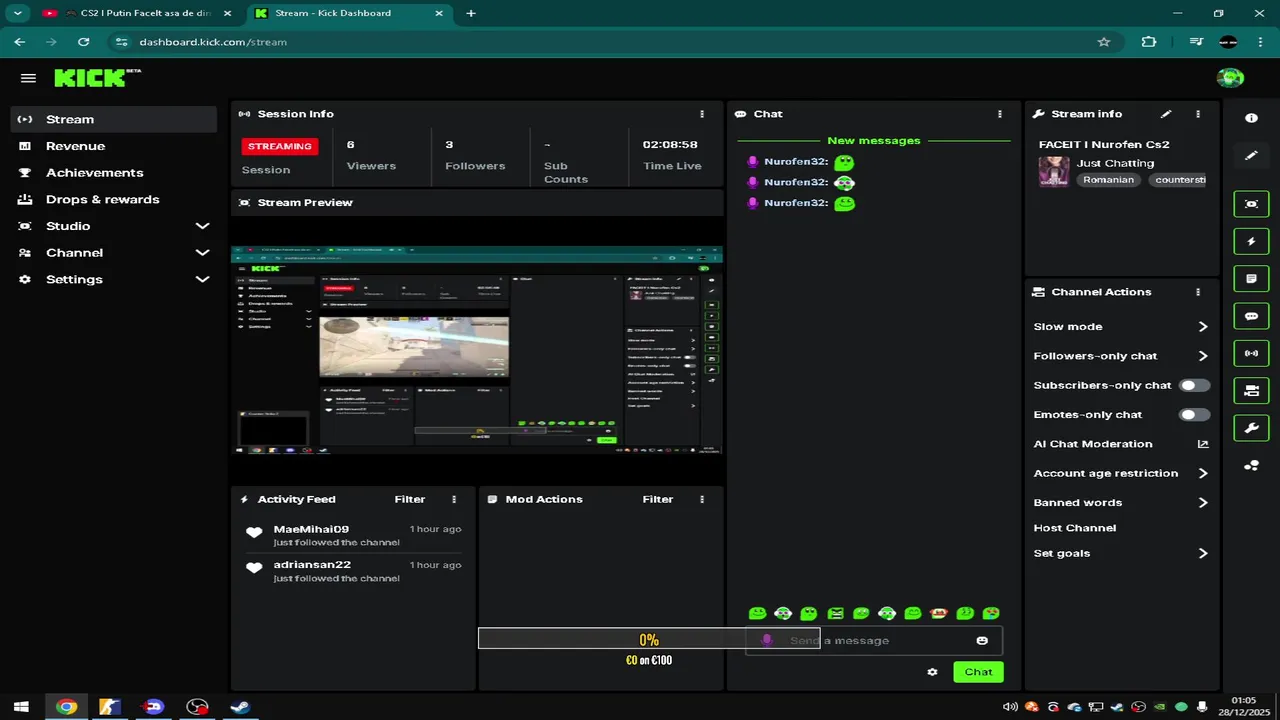
Task: Open chat settings gear icon
Action: [x=933, y=672]
